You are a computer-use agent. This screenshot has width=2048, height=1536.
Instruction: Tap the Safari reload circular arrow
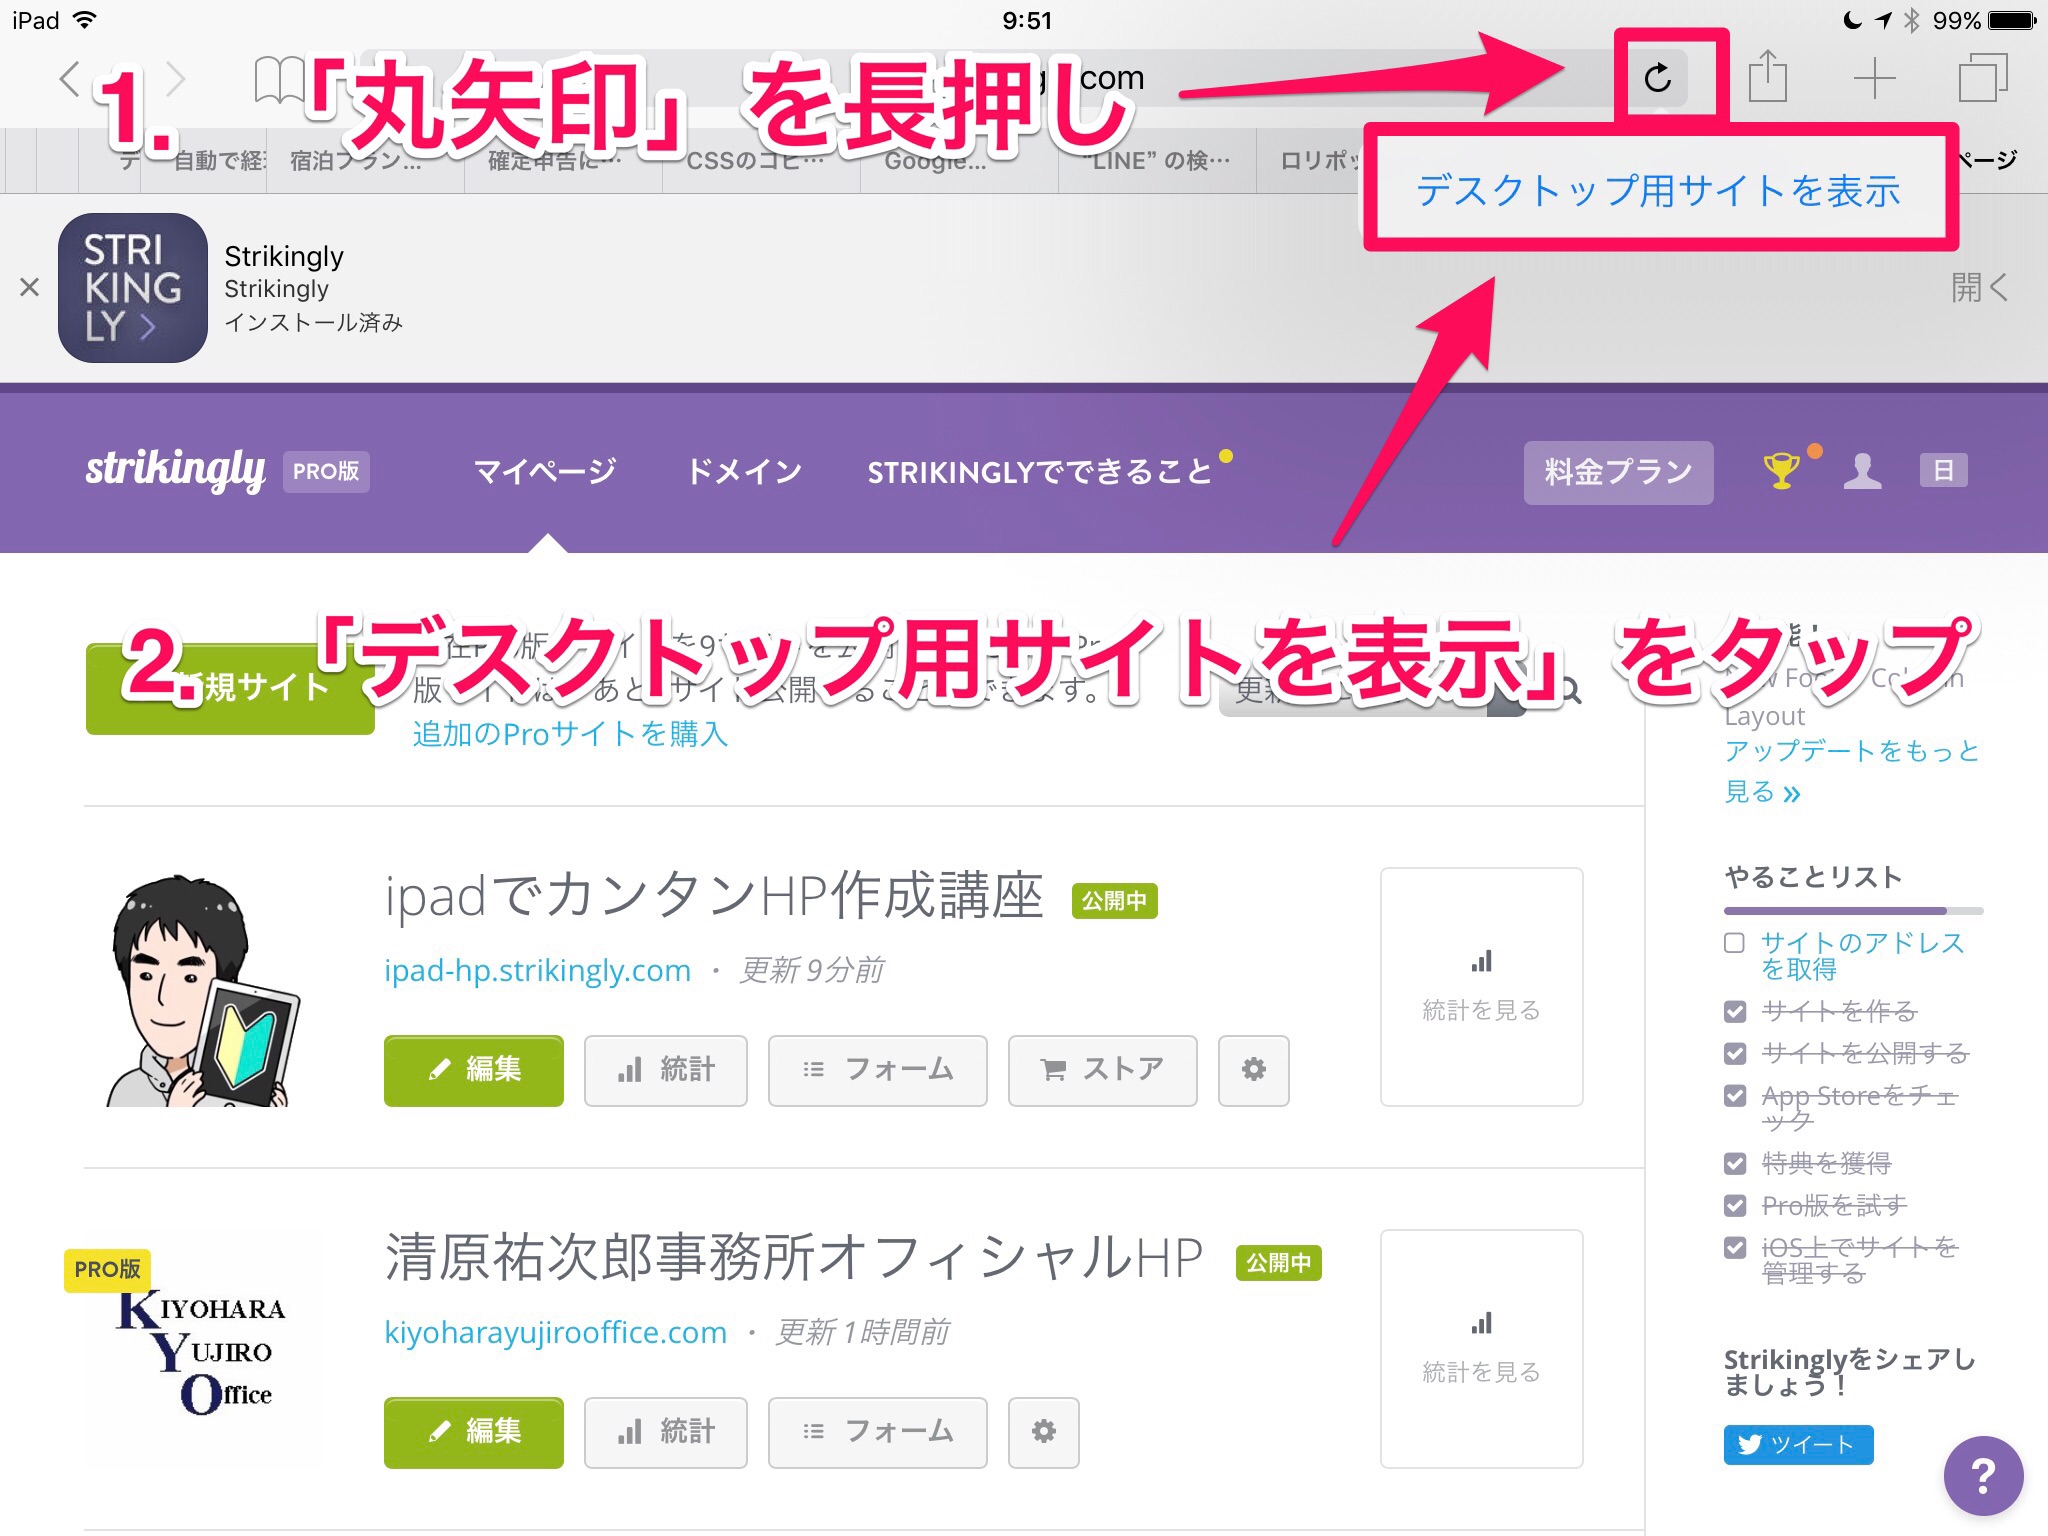(x=1658, y=78)
